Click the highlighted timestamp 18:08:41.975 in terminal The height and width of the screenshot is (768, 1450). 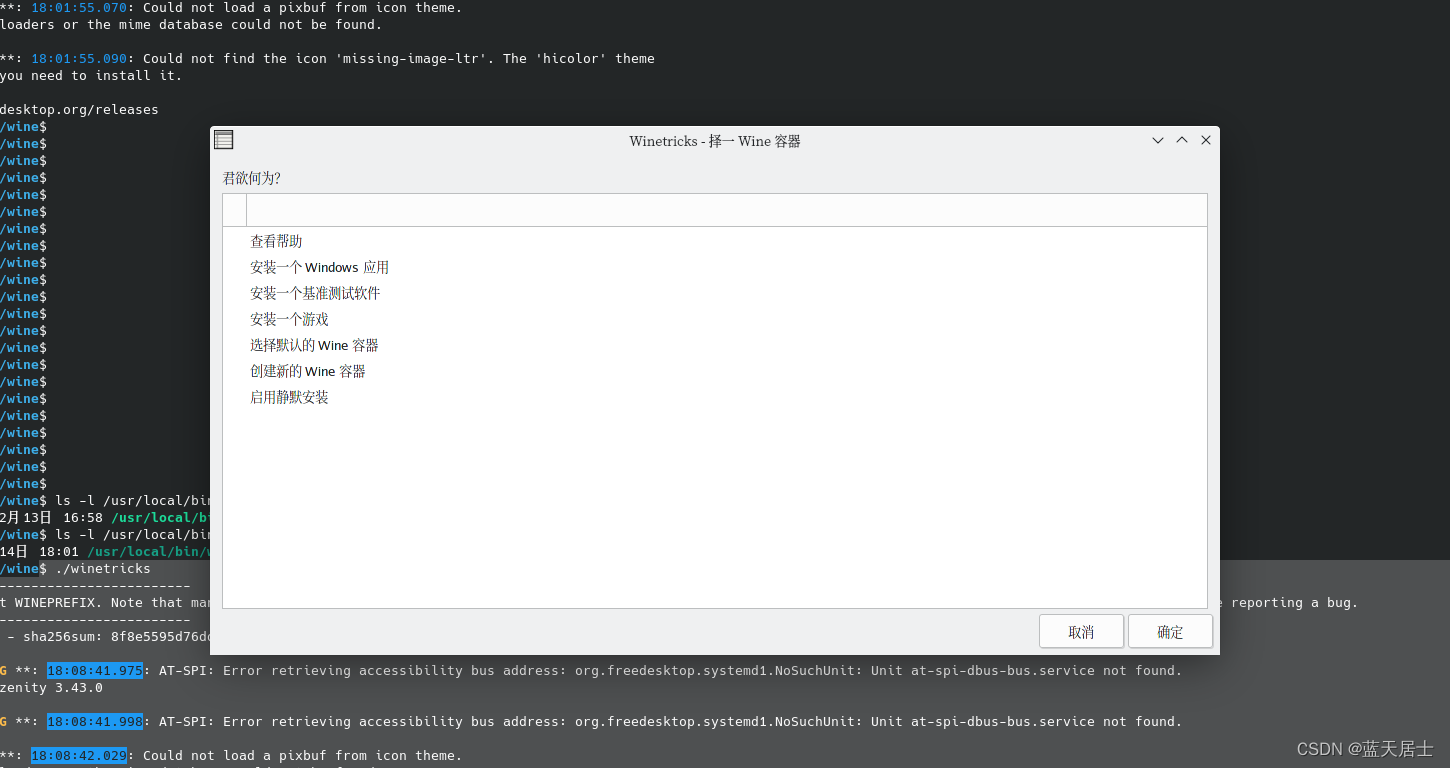click(95, 671)
